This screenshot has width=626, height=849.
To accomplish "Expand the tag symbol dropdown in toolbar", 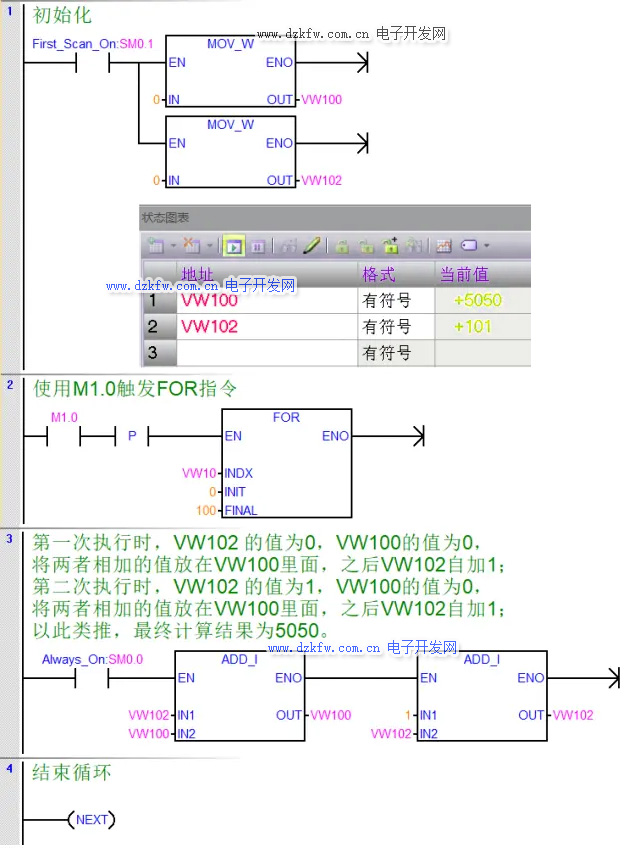I will (486, 245).
